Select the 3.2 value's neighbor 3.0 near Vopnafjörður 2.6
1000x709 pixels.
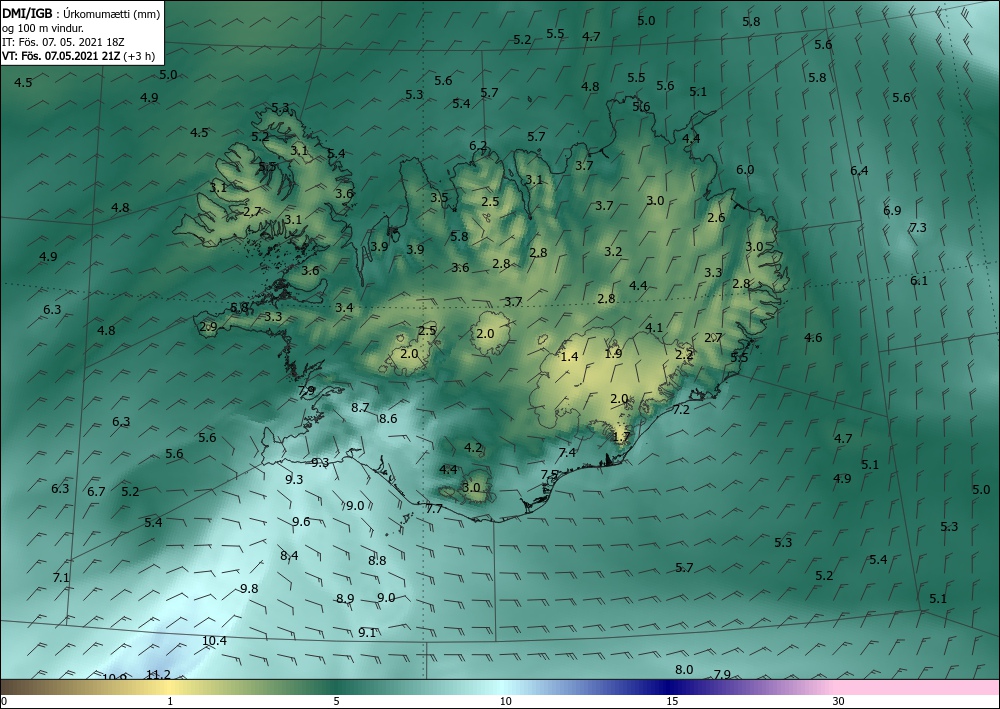(655, 201)
